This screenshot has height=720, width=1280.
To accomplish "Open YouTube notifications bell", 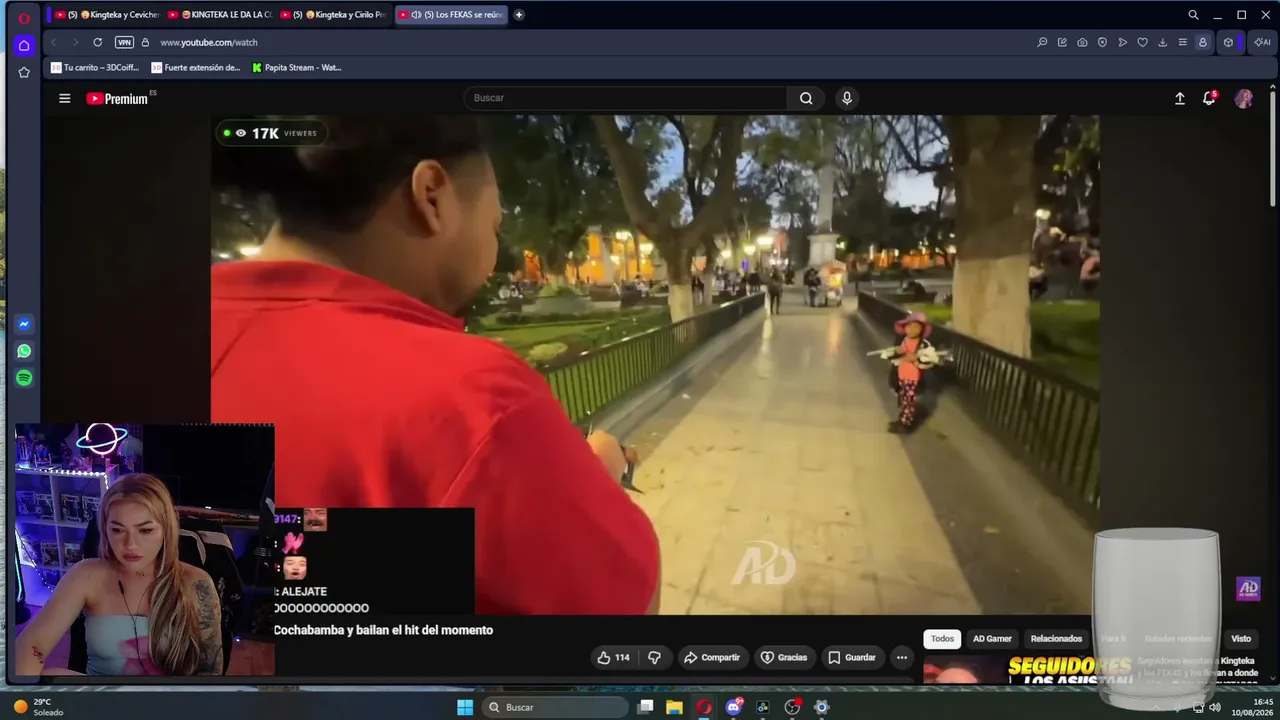I will (1209, 98).
